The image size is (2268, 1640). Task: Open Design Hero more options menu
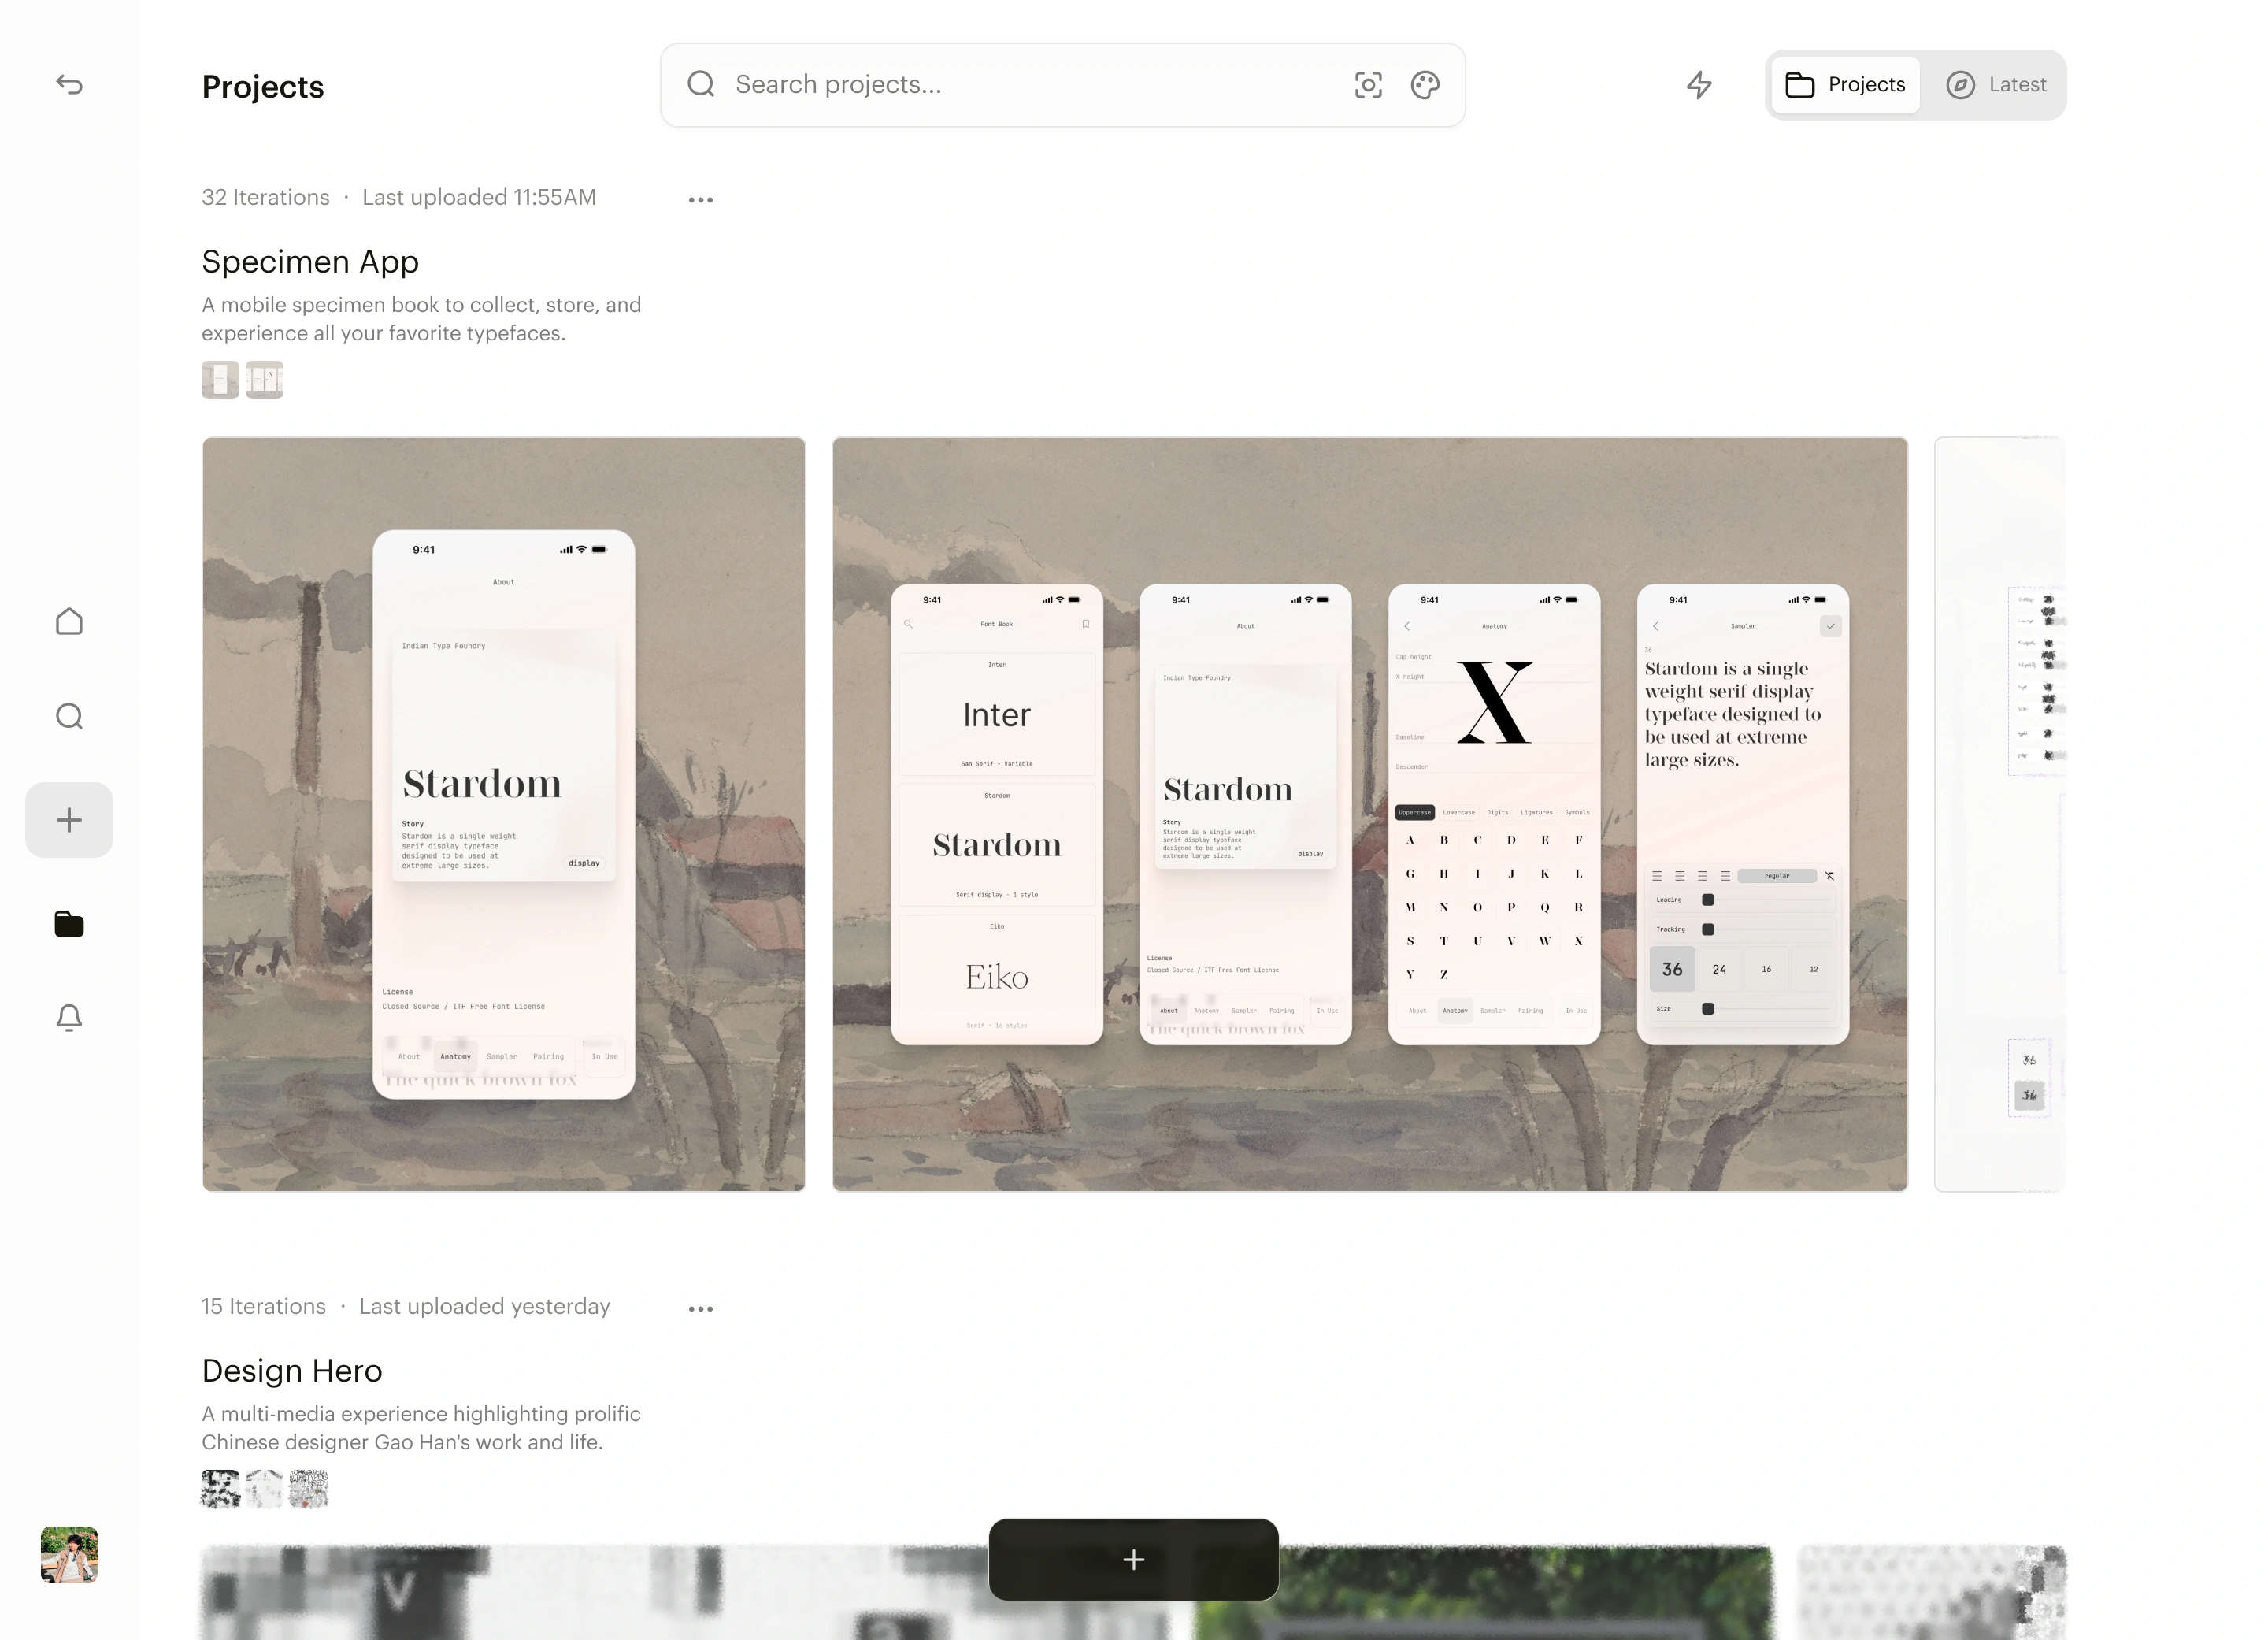(701, 1309)
